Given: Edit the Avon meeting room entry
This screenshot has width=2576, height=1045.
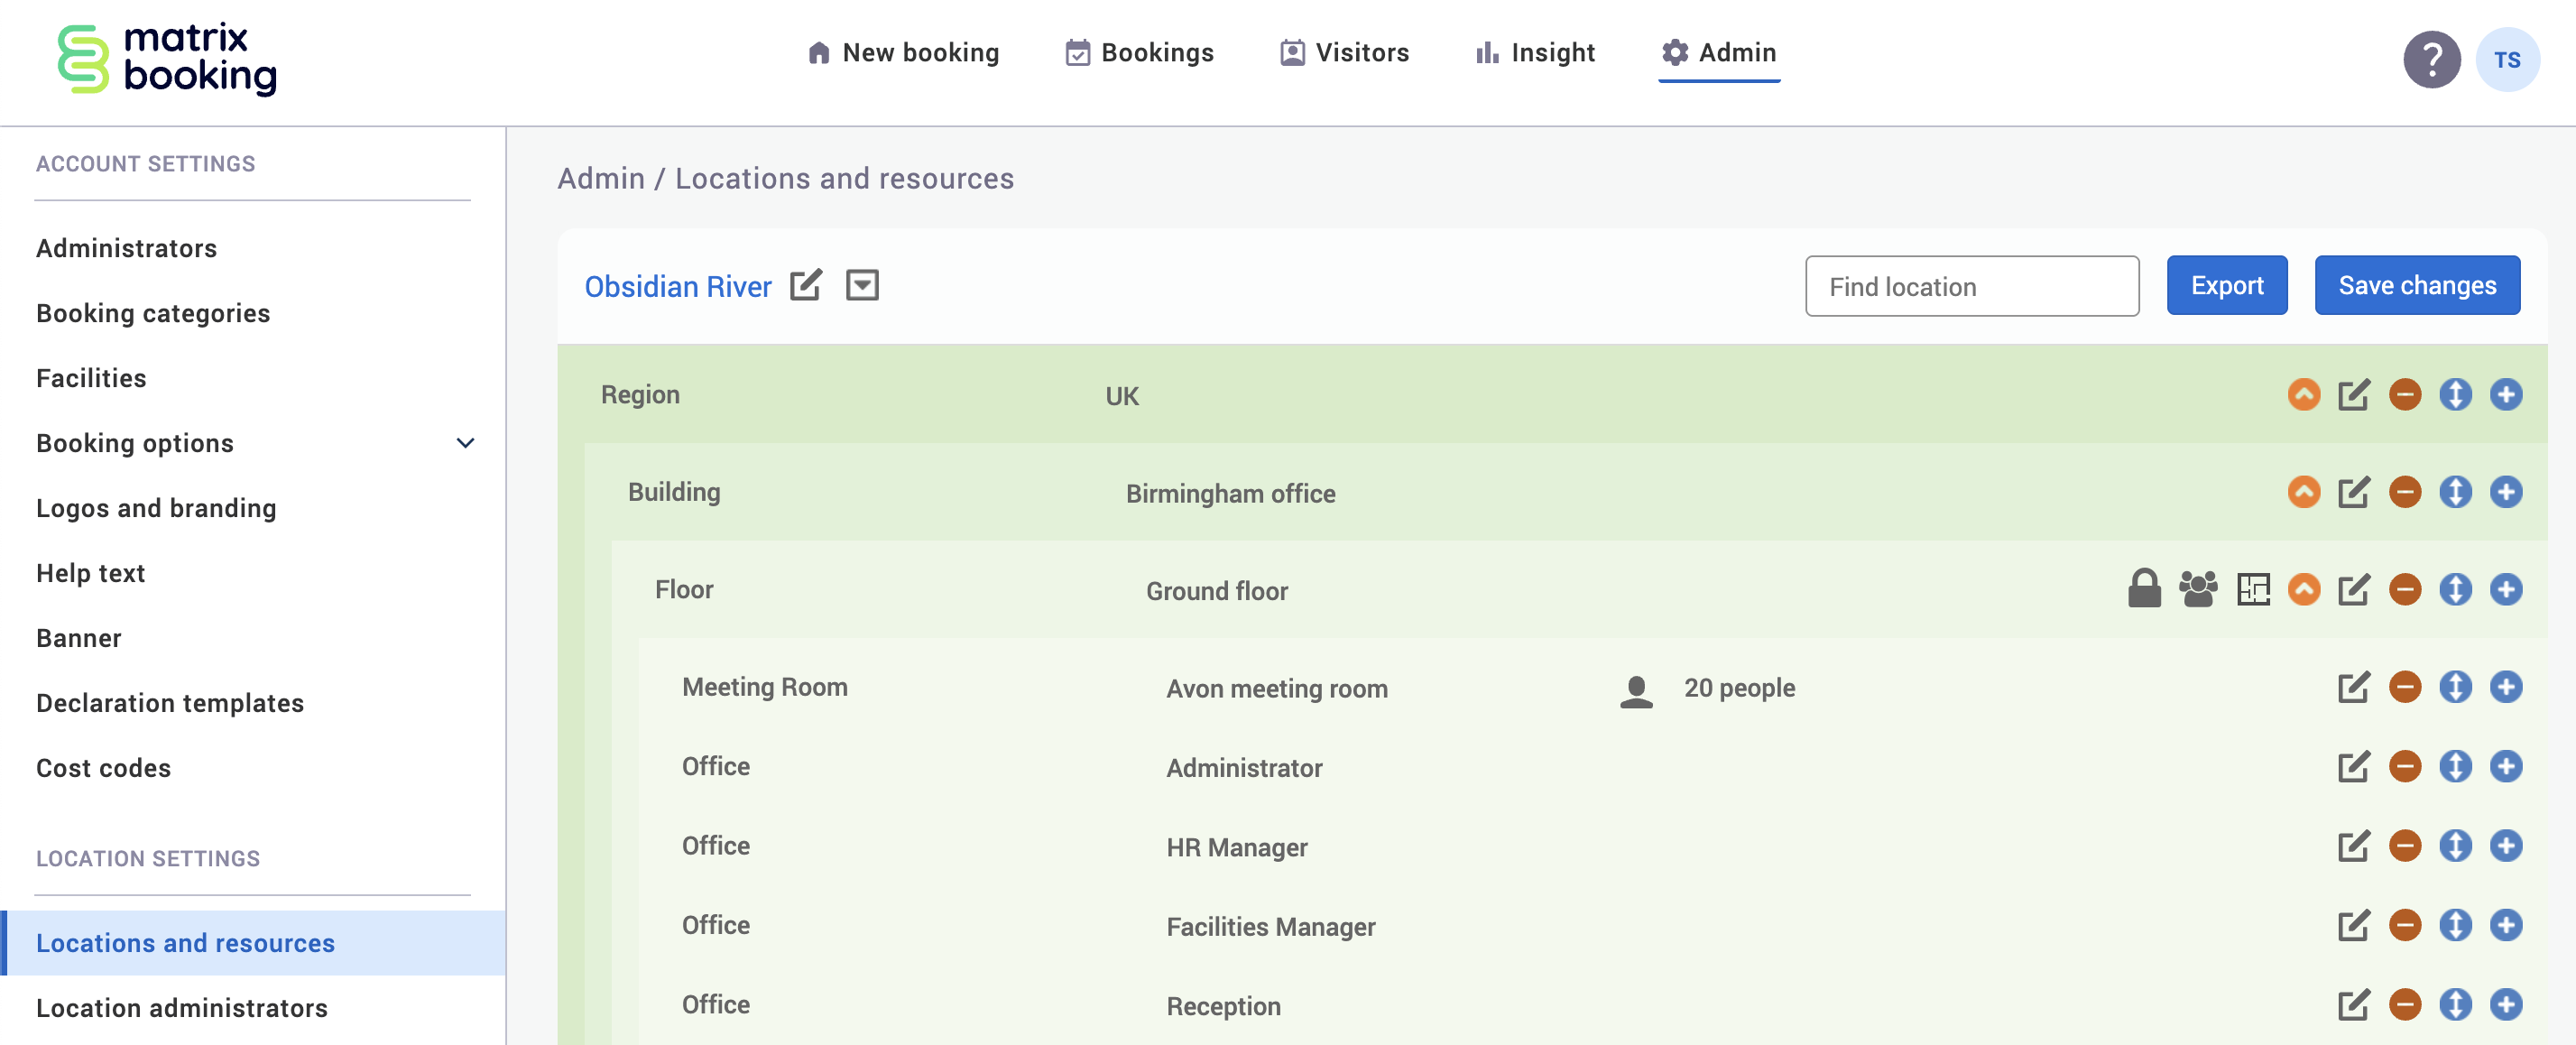Looking at the screenshot, I should (x=2353, y=687).
